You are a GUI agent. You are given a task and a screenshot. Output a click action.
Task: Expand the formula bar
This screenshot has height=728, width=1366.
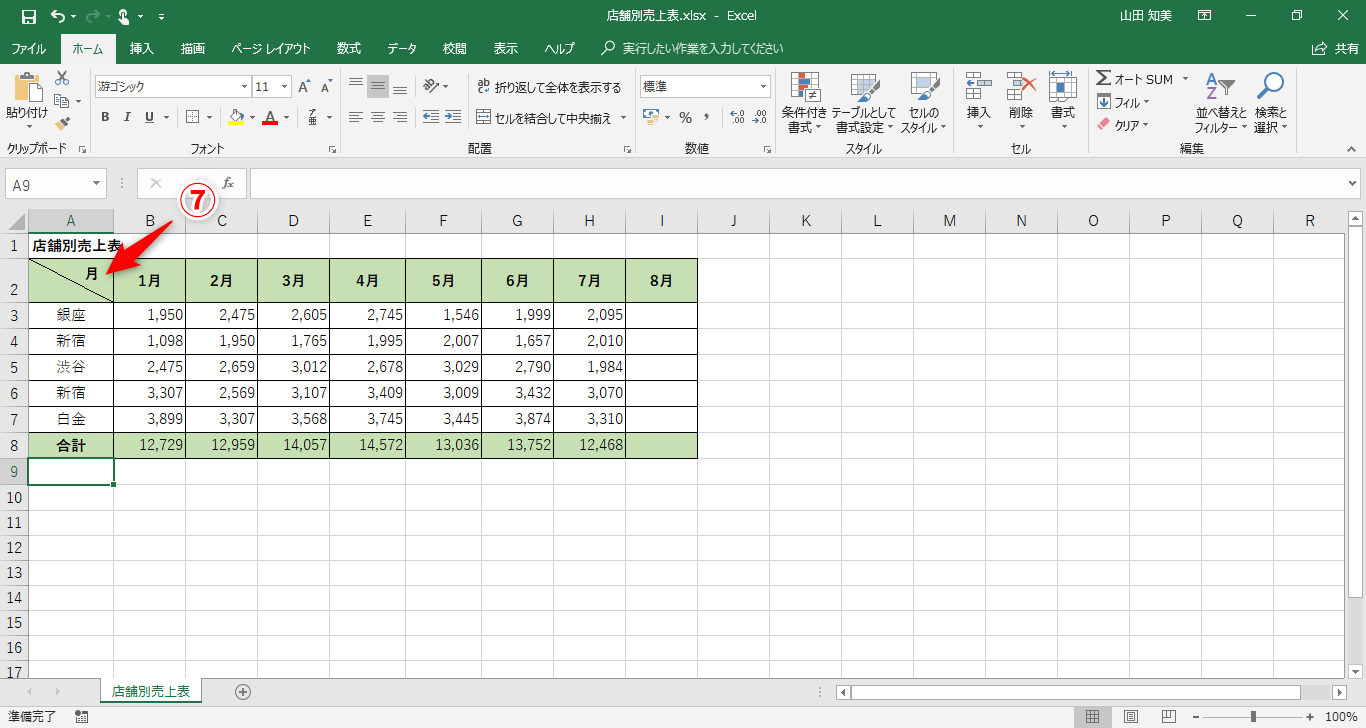tap(1353, 183)
